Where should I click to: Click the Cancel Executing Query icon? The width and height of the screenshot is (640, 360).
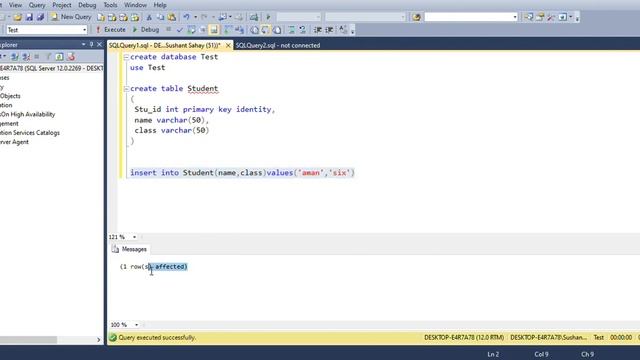pyautogui.click(x=169, y=29)
